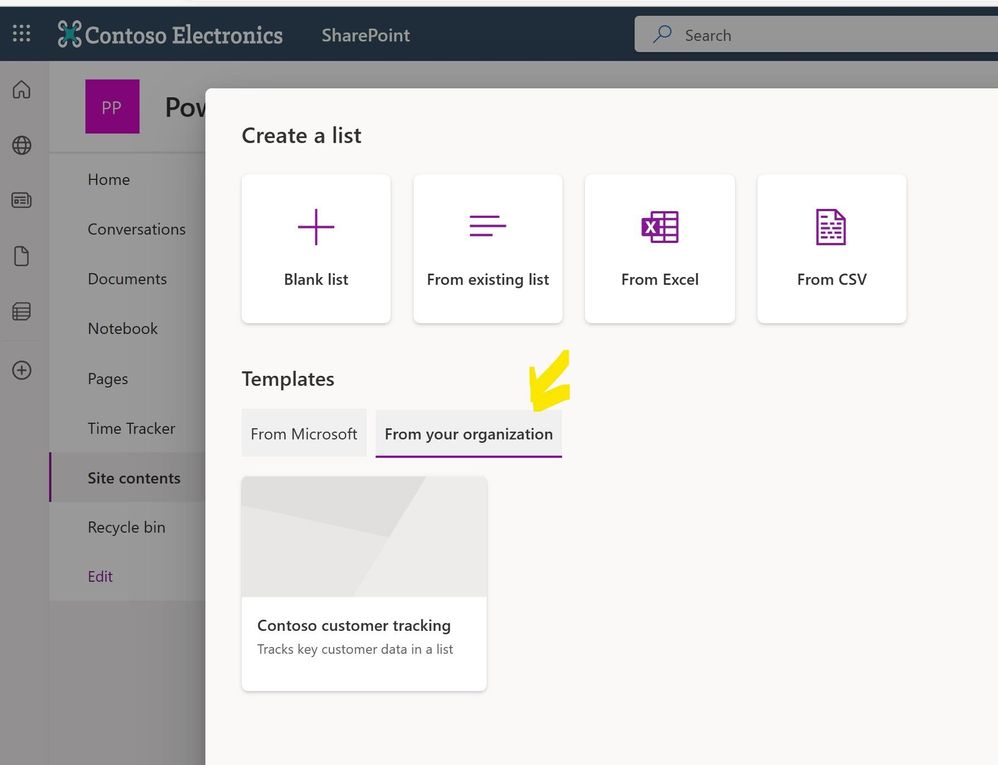Screen dimensions: 998x765
Task: Click 'Tracks key customer data in a list'
Action: [x=355, y=649]
